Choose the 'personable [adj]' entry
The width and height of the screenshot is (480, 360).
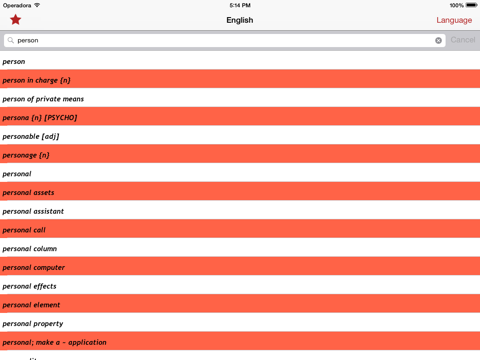pyautogui.click(x=240, y=135)
